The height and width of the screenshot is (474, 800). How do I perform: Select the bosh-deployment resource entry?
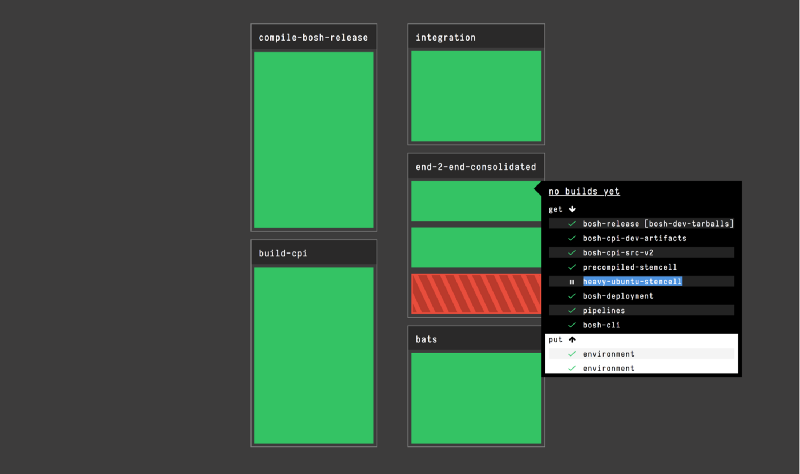(618, 296)
